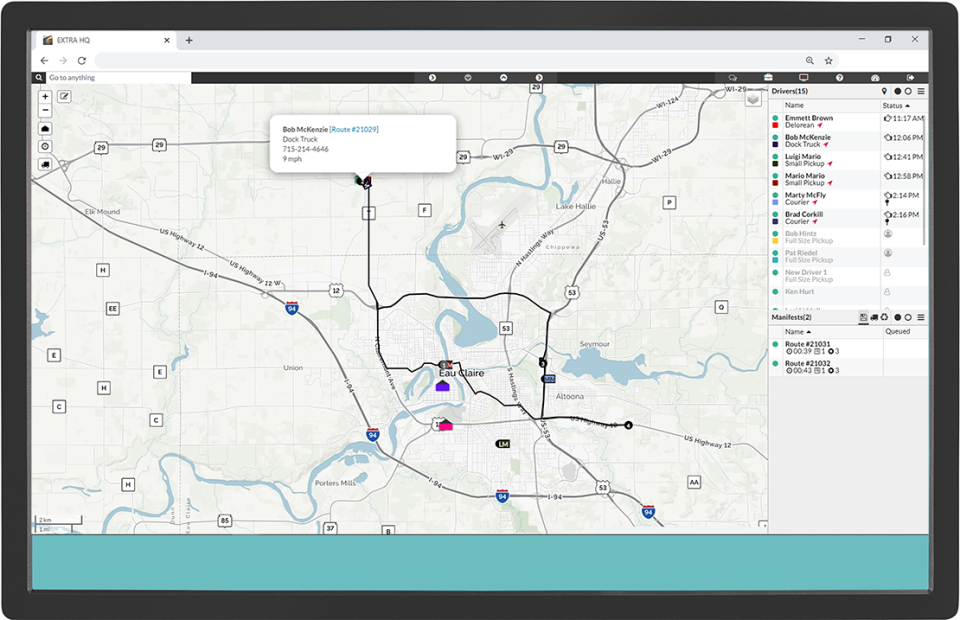The image size is (960, 620).
Task: Click the truck map tool button
Action: point(45,165)
